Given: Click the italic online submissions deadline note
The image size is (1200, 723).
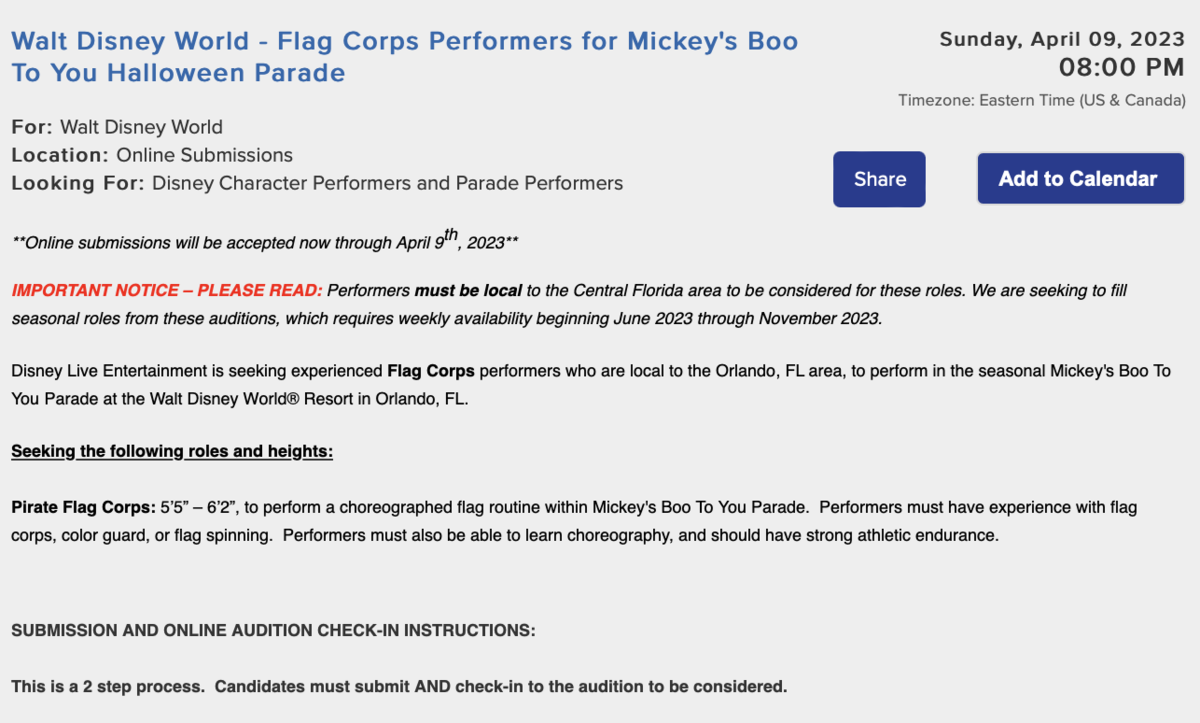Looking at the screenshot, I should click(264, 241).
